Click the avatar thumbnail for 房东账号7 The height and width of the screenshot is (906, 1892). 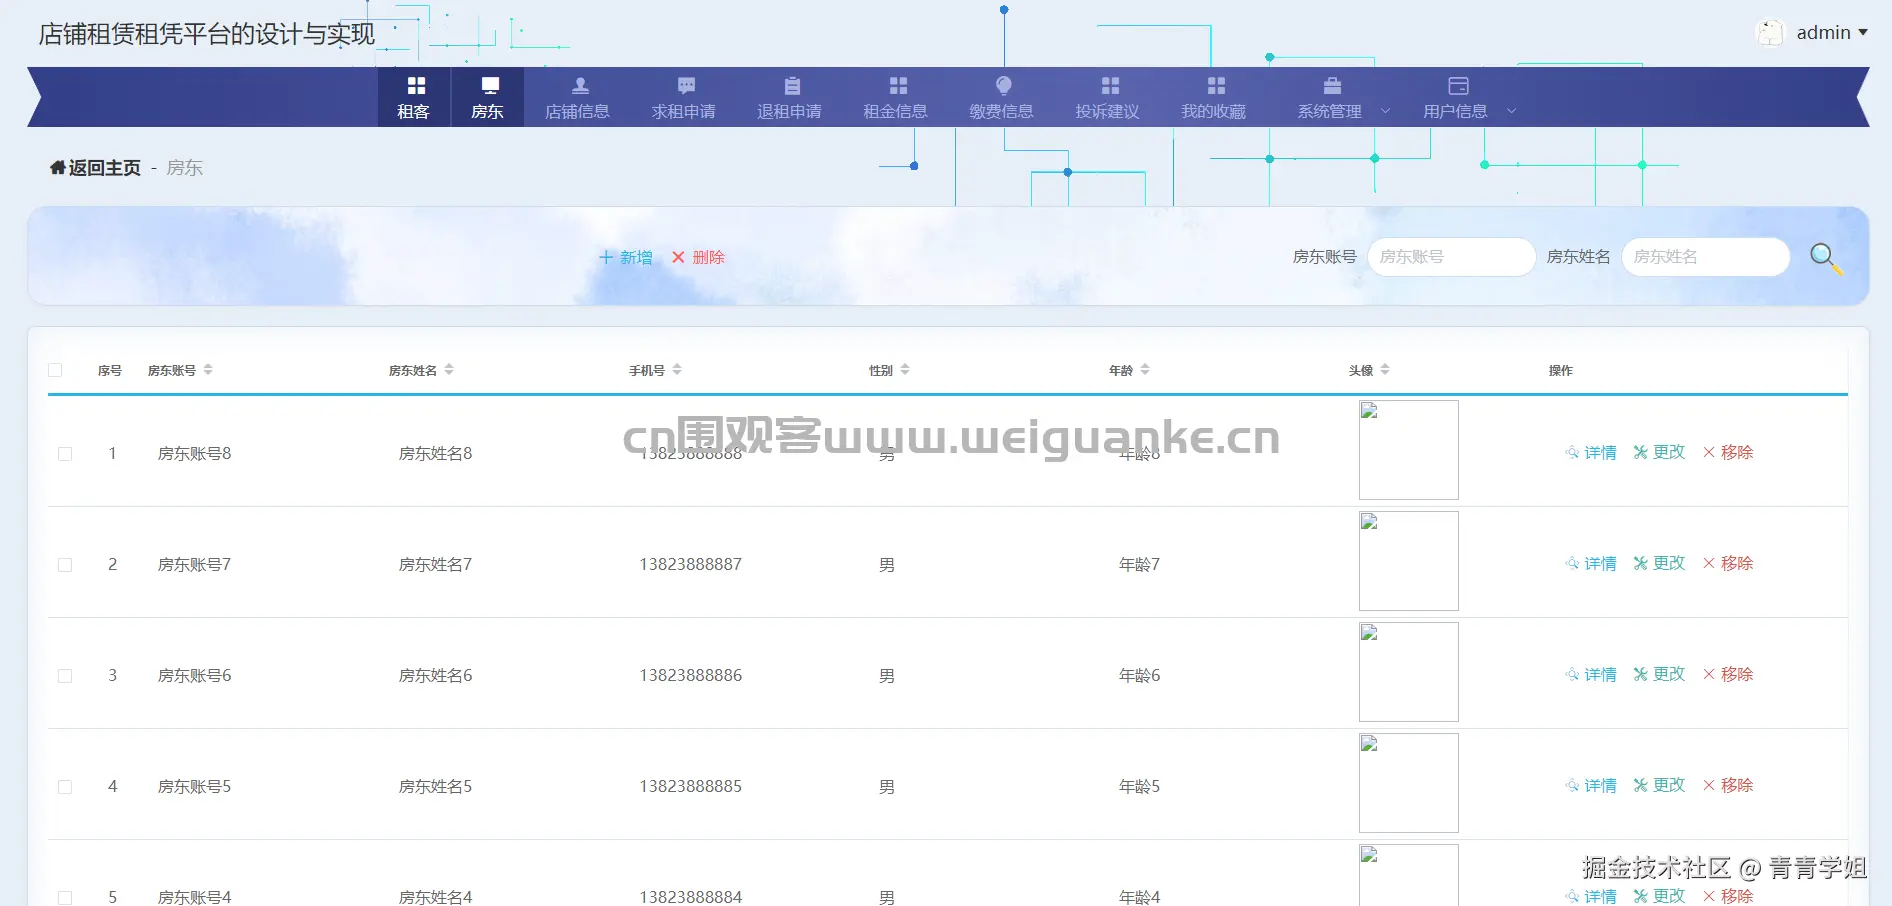pyautogui.click(x=1408, y=561)
